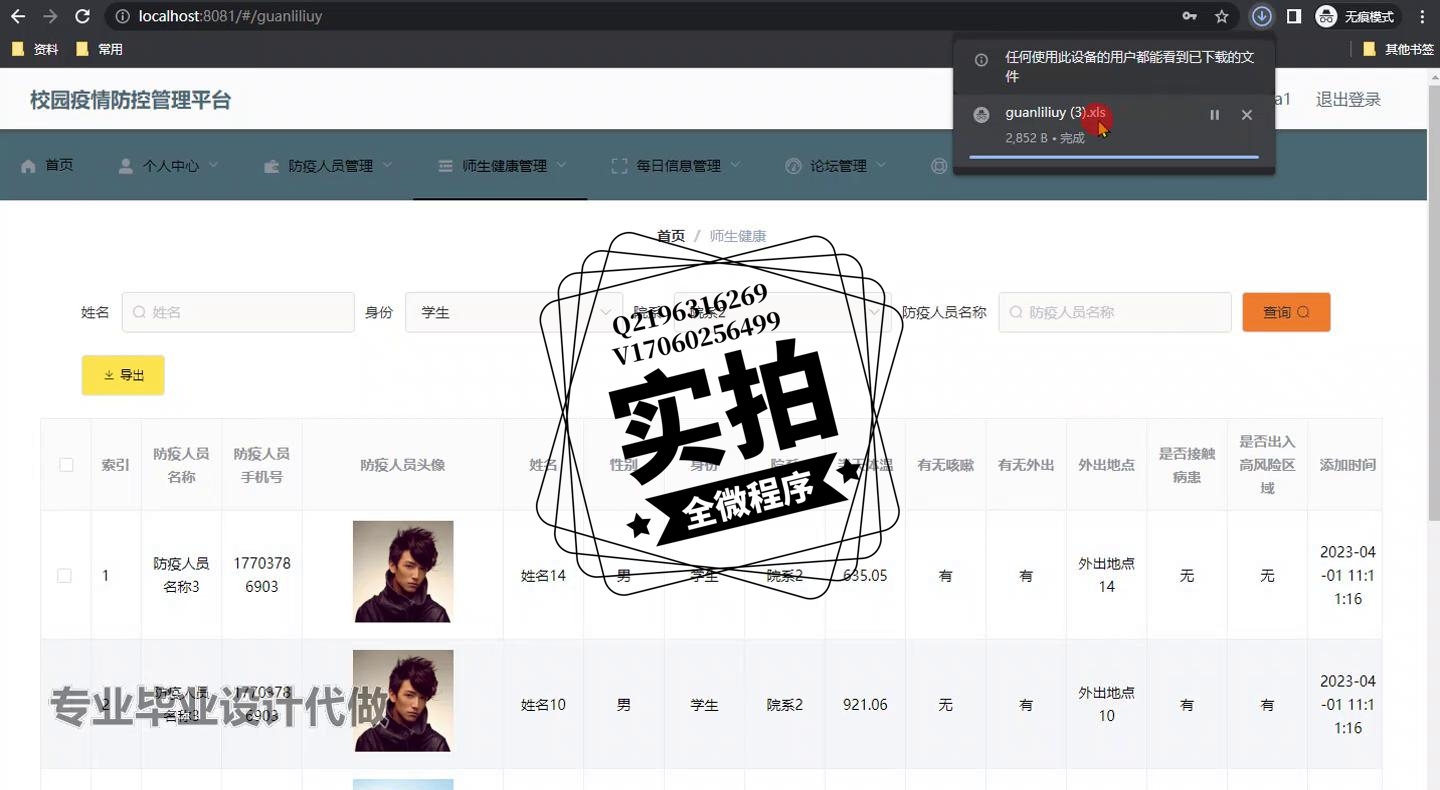Expand the 防疫人员管理 menu
Viewport: 1440px width, 790px height.
point(328,166)
